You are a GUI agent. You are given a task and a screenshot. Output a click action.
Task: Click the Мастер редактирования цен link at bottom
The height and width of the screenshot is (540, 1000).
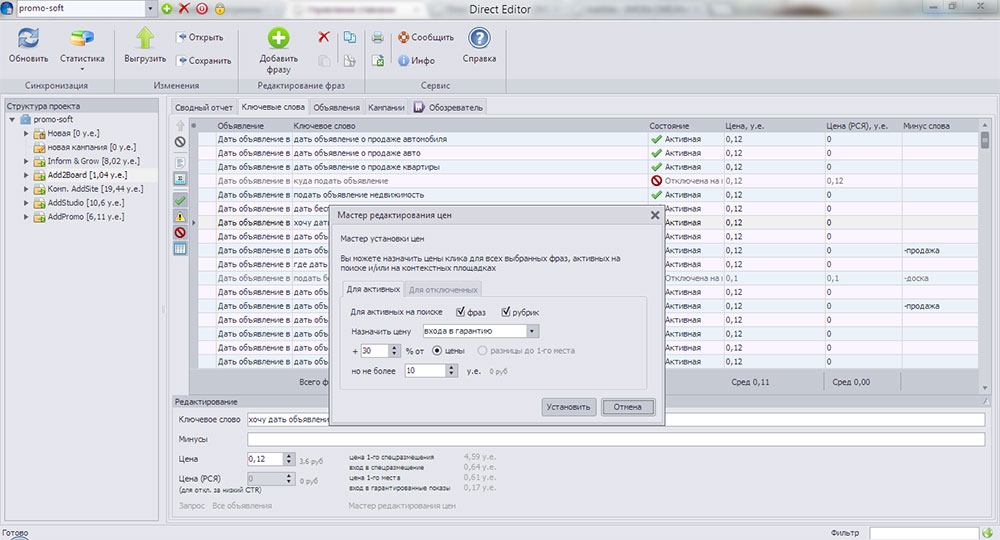tap(402, 506)
